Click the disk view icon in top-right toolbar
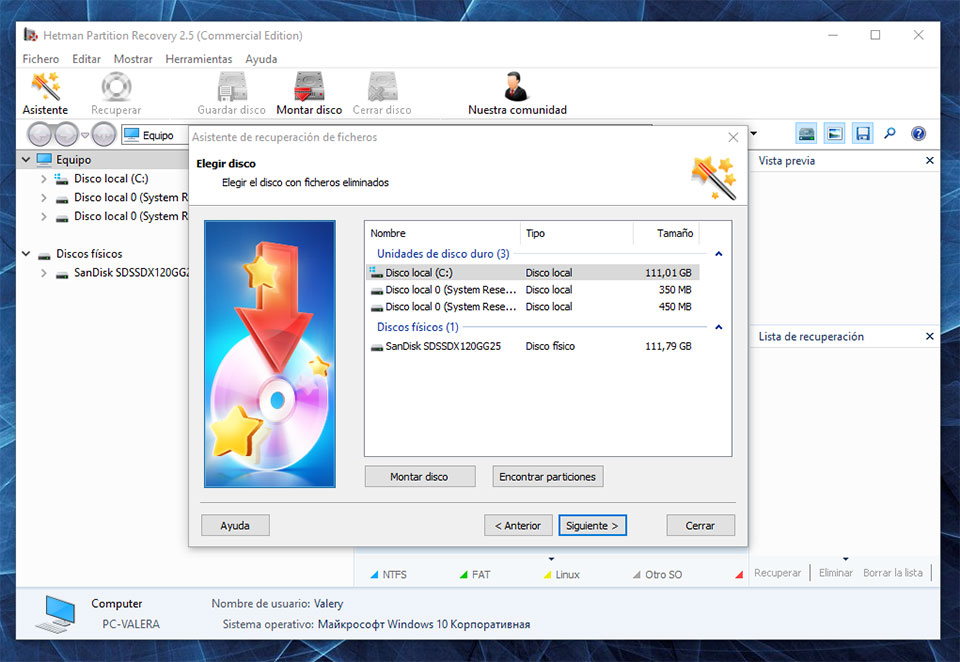The width and height of the screenshot is (960, 662). pyautogui.click(x=806, y=134)
